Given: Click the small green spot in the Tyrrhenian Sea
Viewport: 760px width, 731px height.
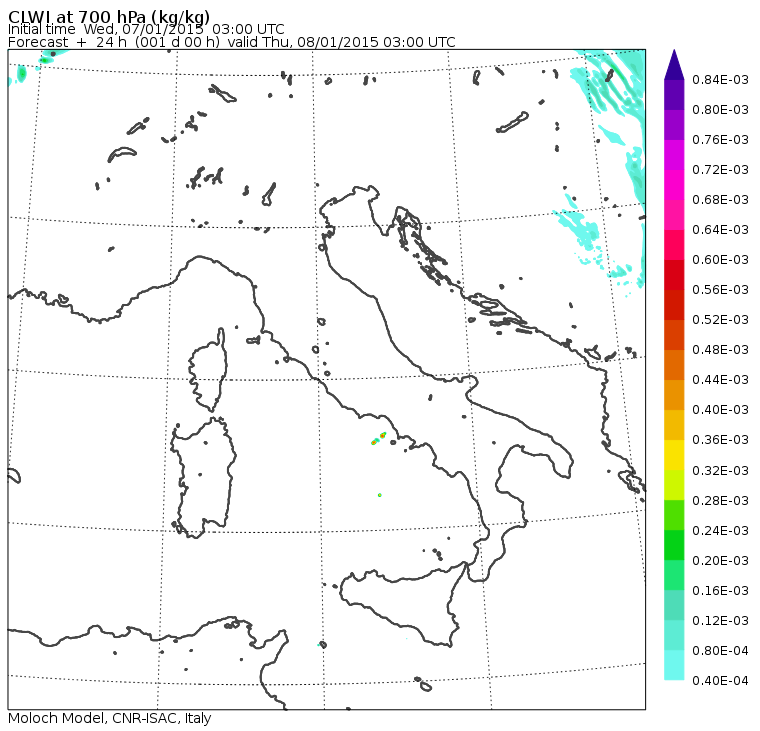Looking at the screenshot, I should point(380,495).
